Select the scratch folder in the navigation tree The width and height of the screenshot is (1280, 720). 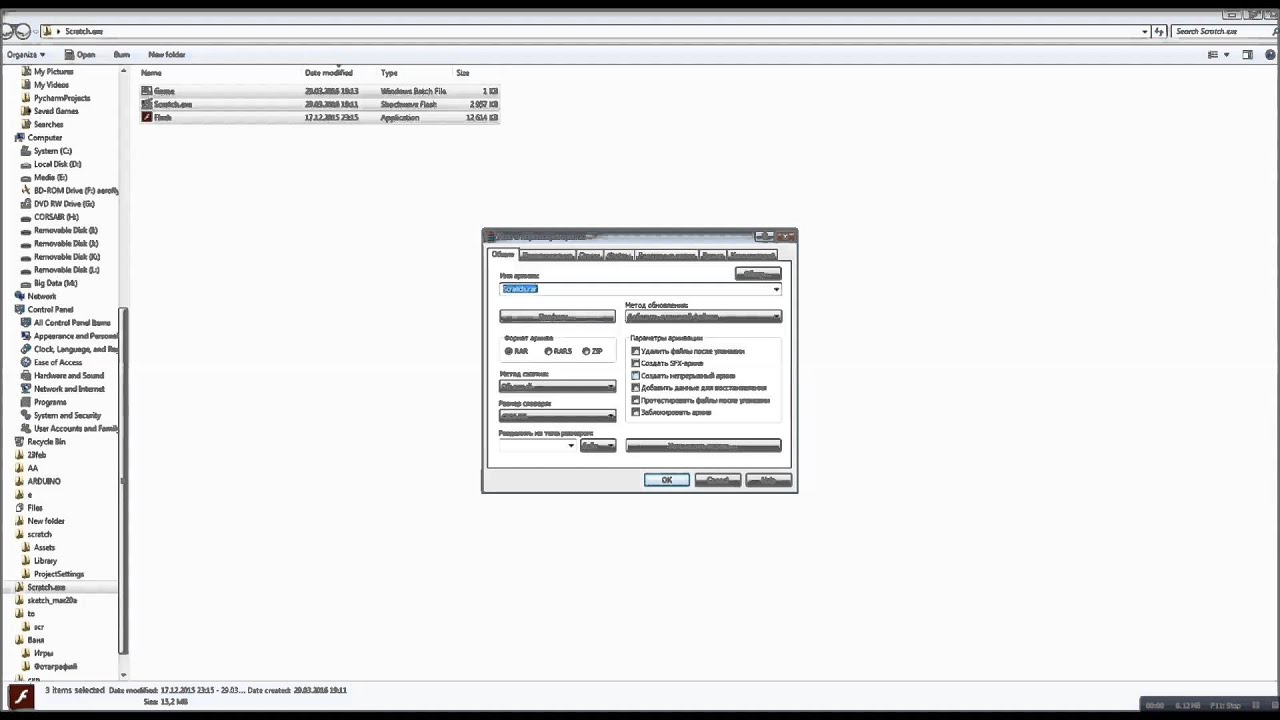40,534
